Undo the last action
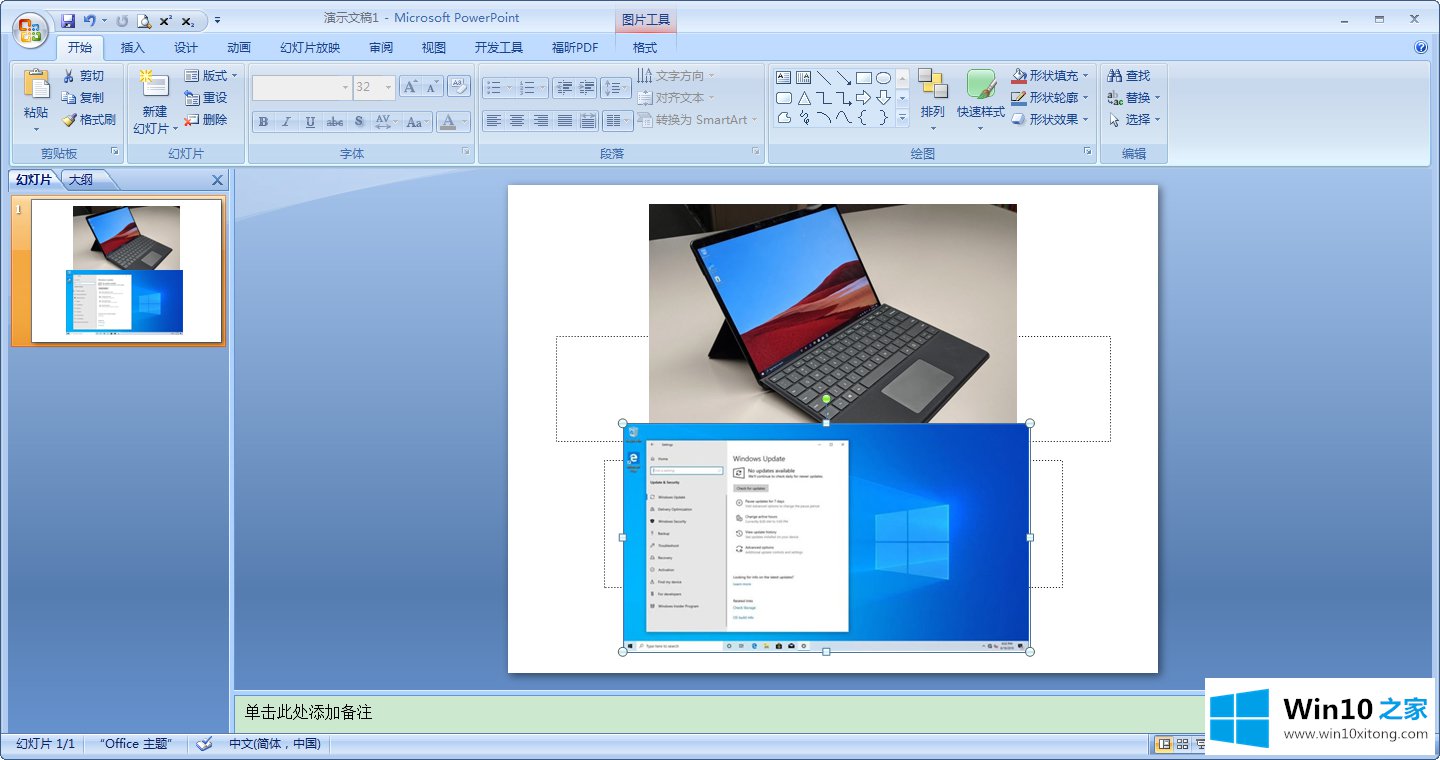 [89, 20]
